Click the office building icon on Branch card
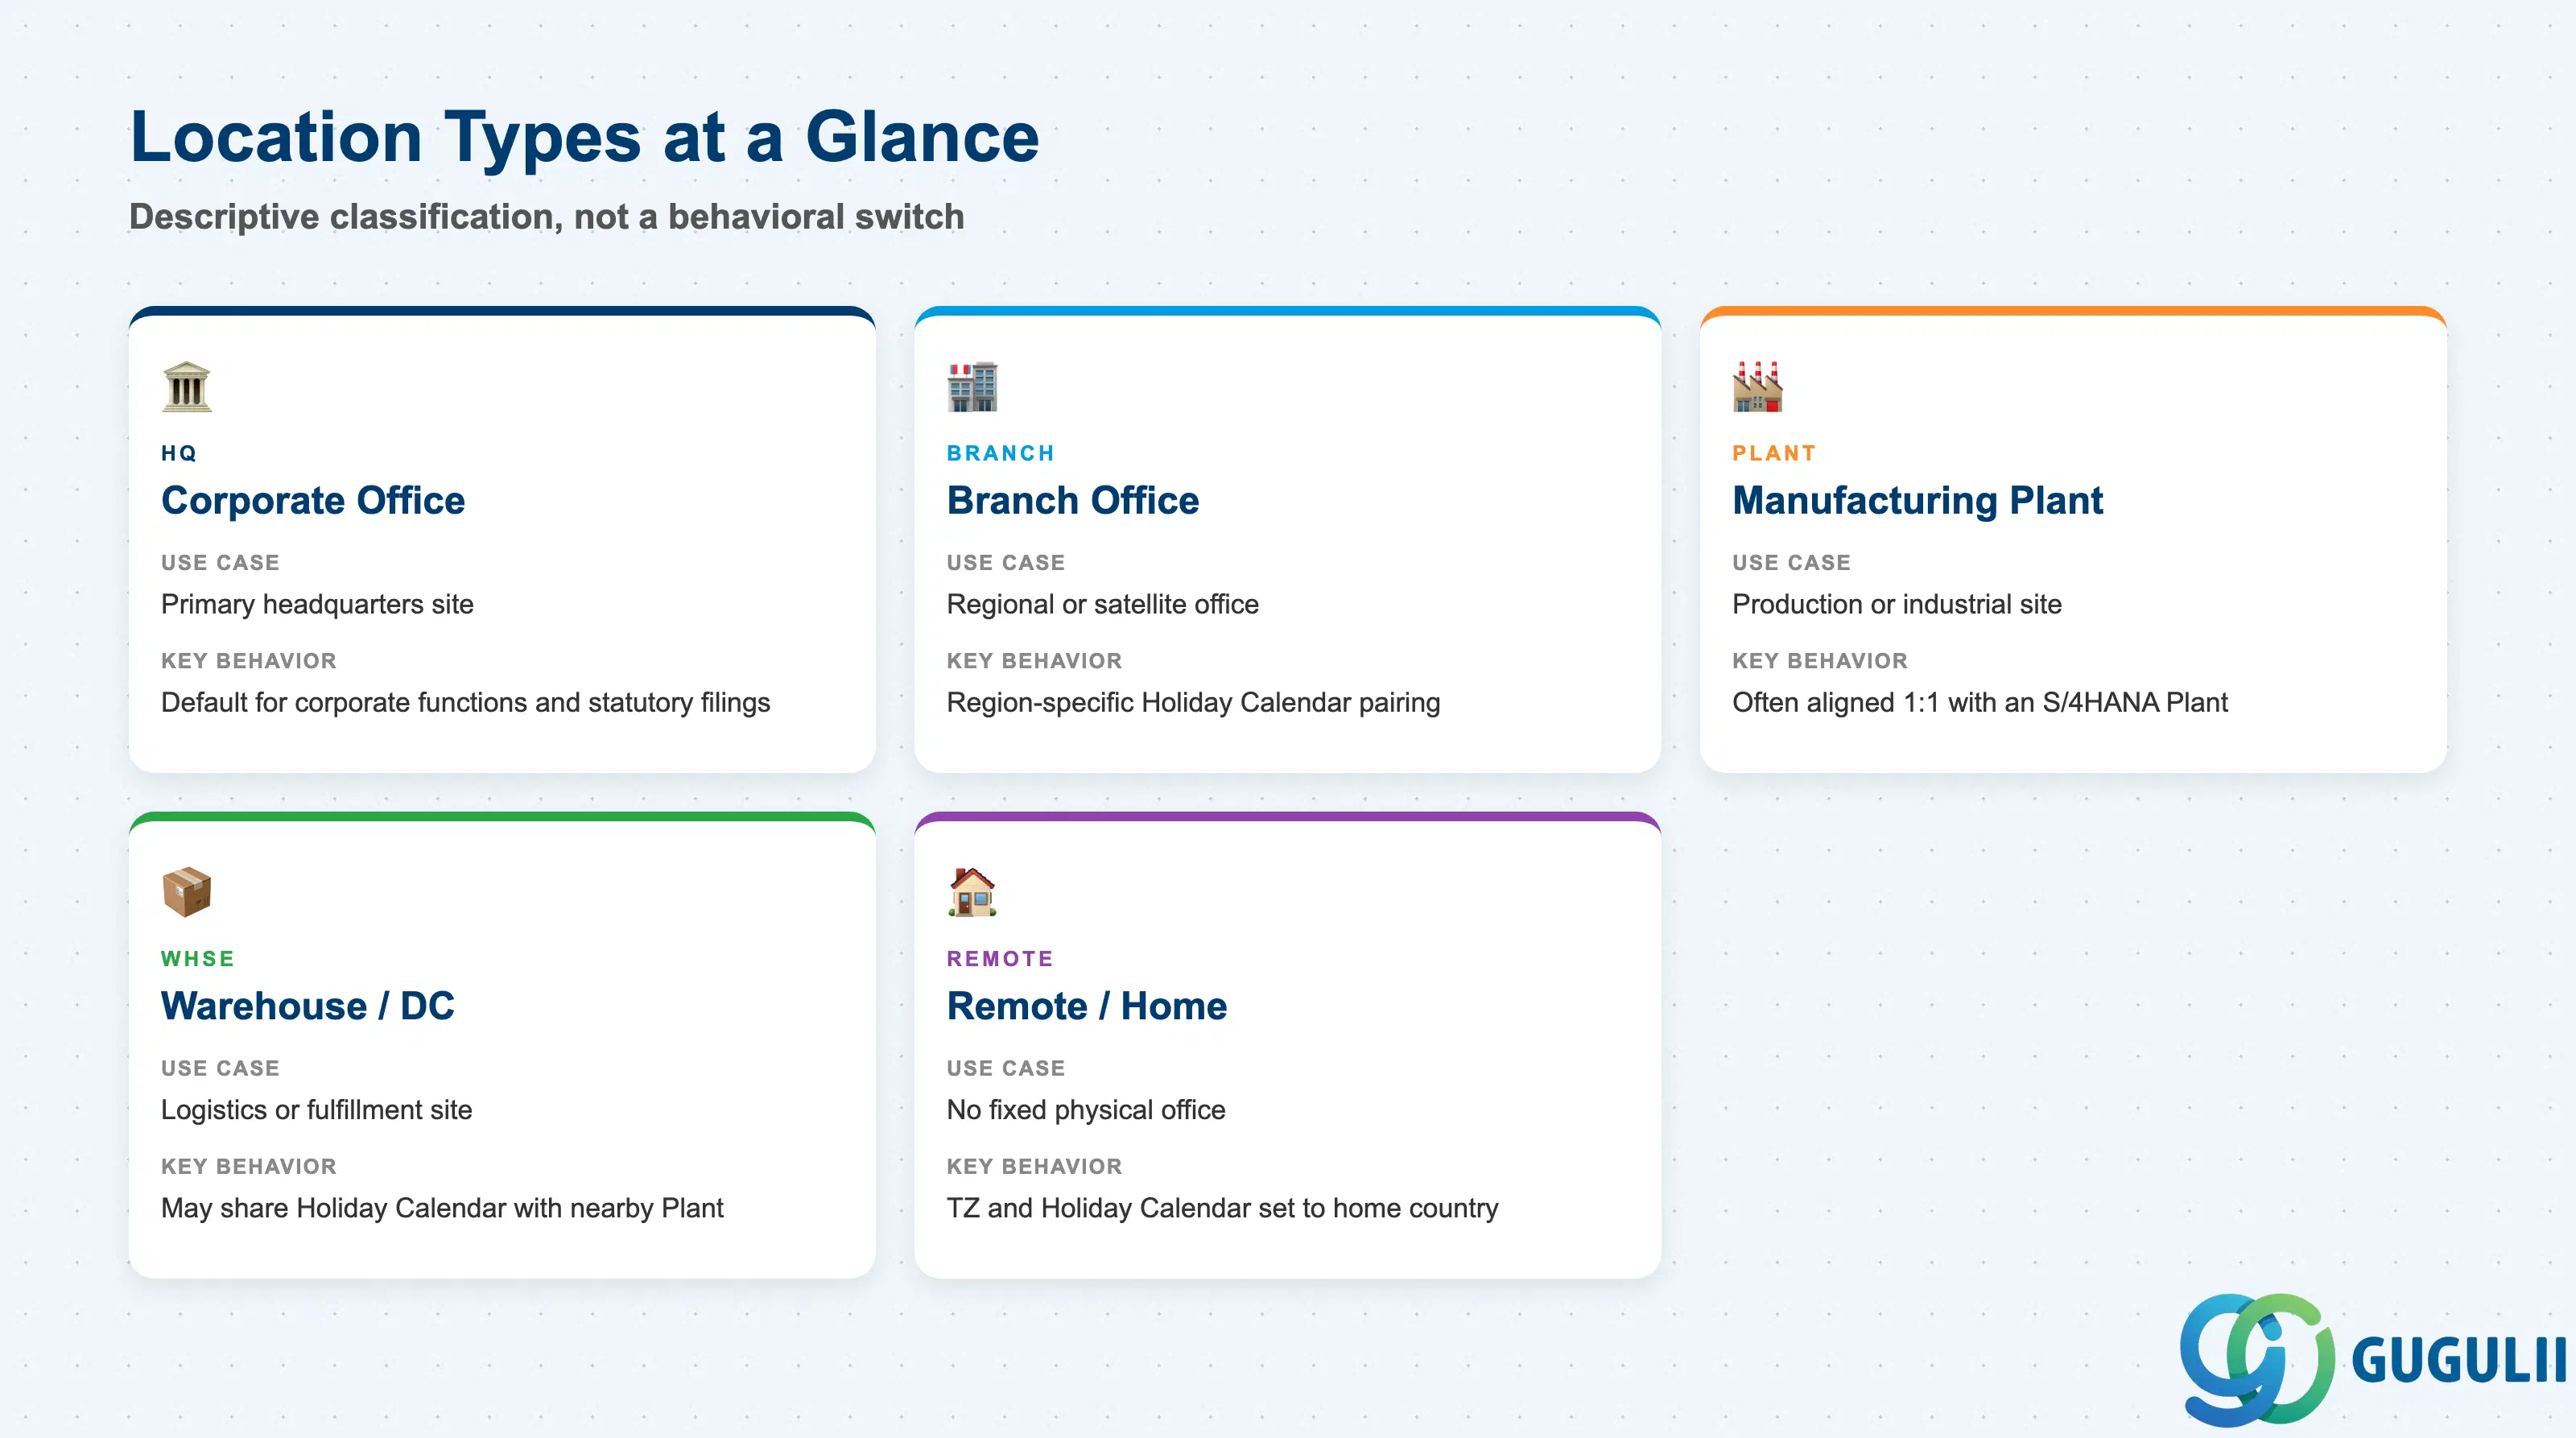Viewport: 2576px width, 1438px height. [x=972, y=387]
